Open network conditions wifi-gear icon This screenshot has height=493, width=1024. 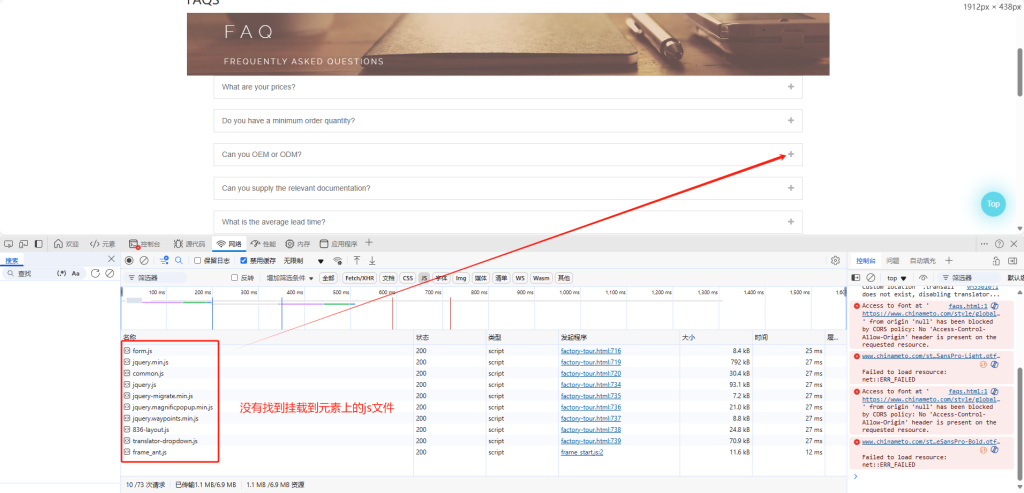[x=338, y=261]
